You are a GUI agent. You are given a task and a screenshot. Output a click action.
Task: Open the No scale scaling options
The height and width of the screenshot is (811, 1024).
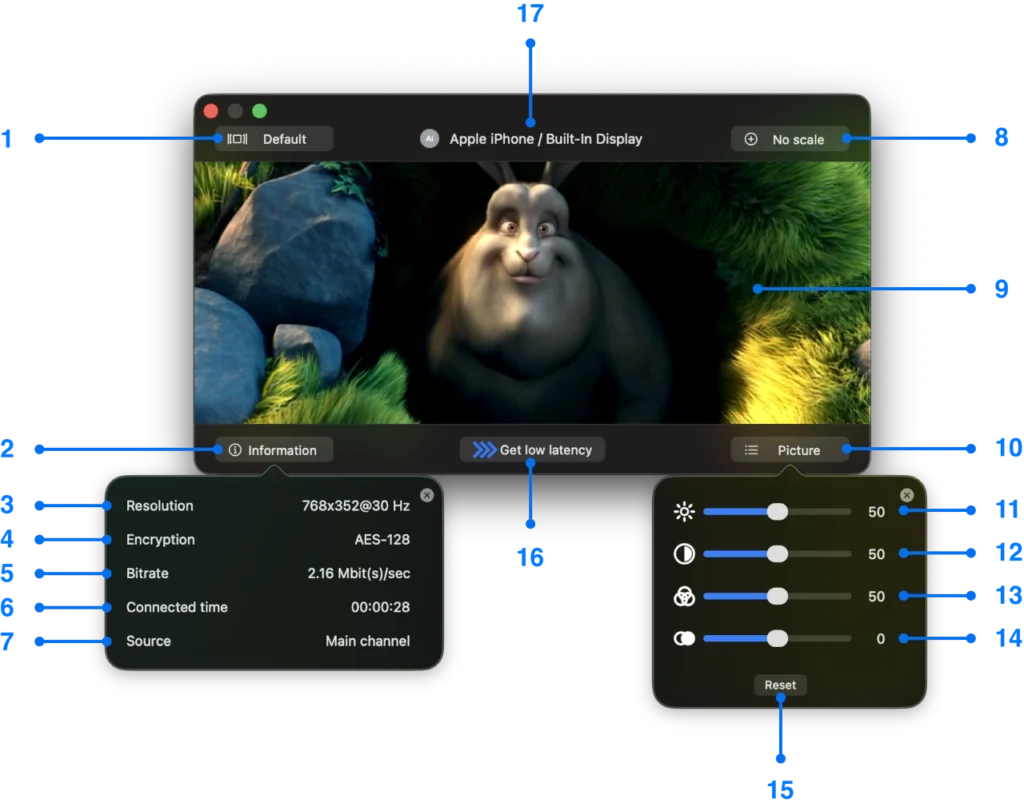(790, 139)
